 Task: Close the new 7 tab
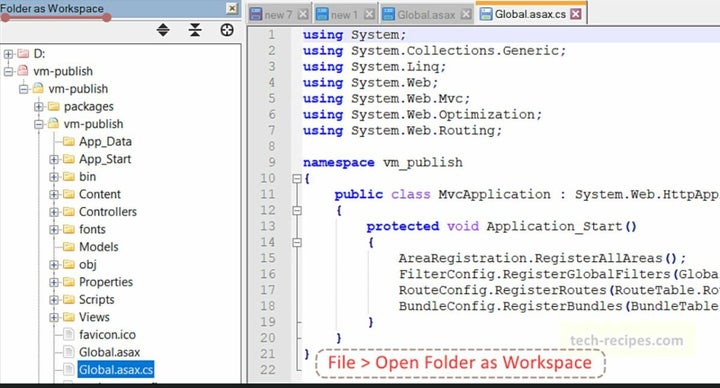pos(303,14)
